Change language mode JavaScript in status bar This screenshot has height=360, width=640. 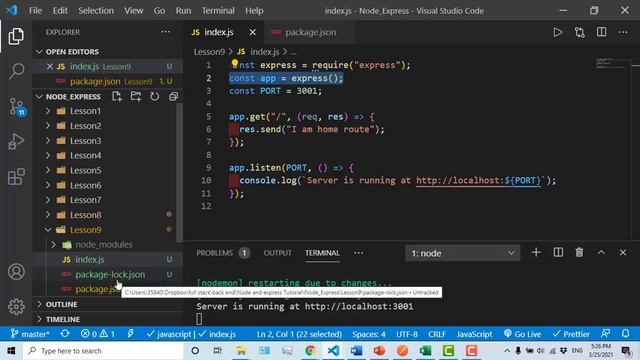pyautogui.click(x=474, y=334)
